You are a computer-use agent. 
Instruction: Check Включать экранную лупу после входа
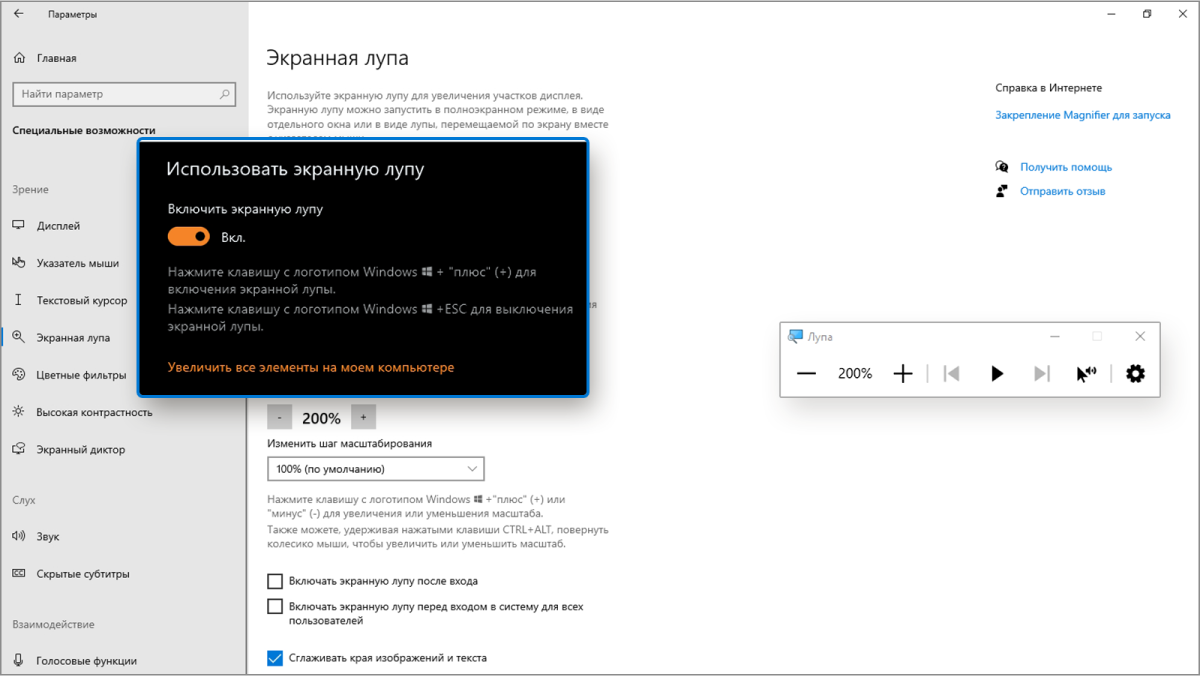pyautogui.click(x=276, y=581)
